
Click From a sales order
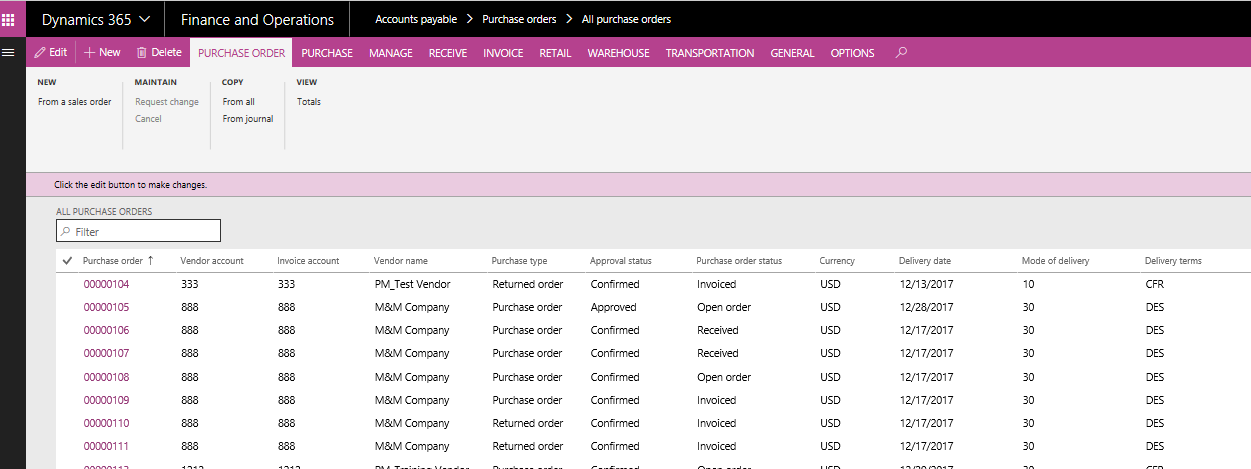click(74, 102)
